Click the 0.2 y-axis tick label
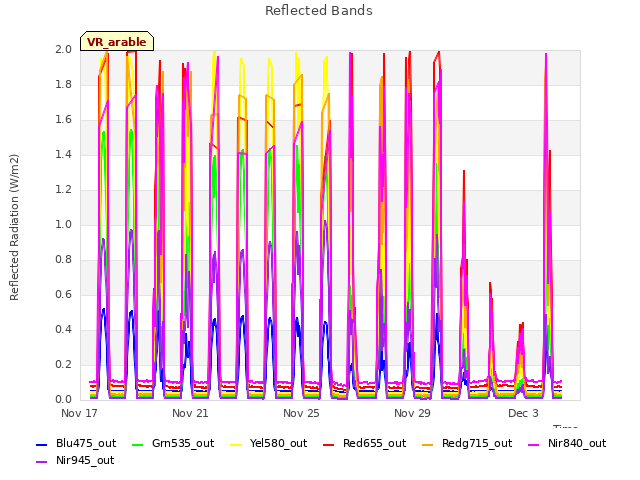Viewport: 640px width, 480px height. coord(63,364)
